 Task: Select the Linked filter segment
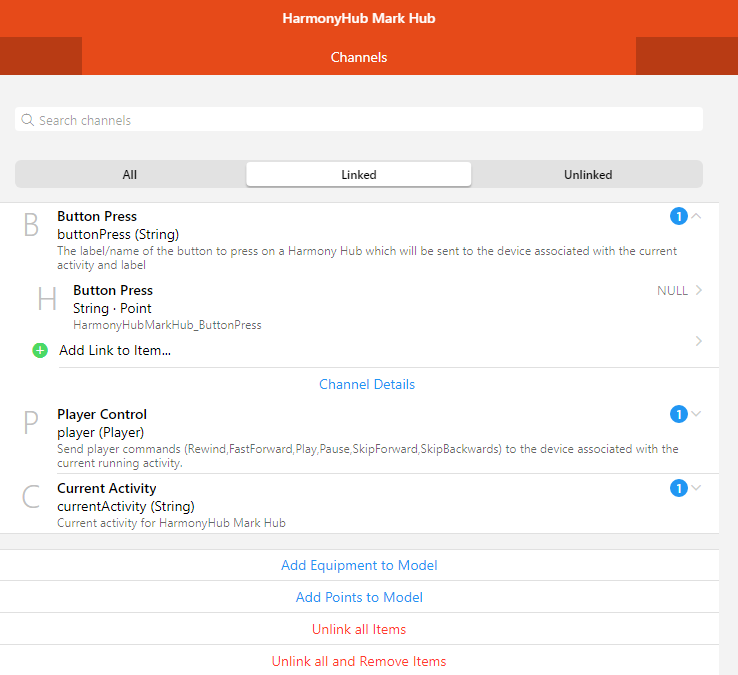click(359, 174)
